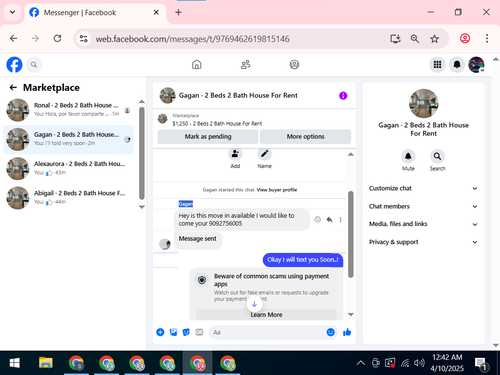Image resolution: width=500 pixels, height=375 pixels.
Task: Search in conversation with magnifier icon
Action: click(x=437, y=156)
